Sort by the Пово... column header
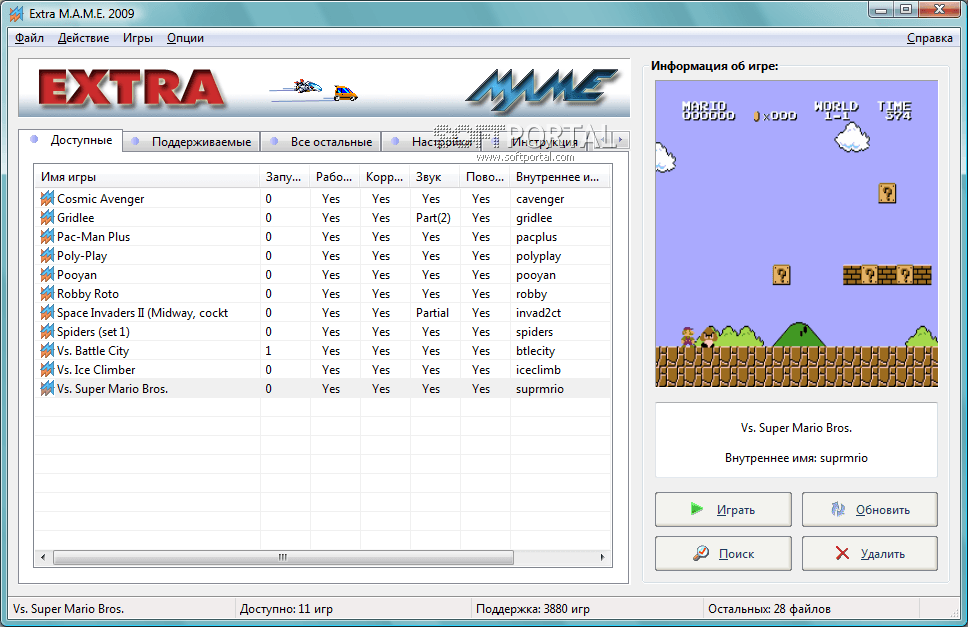The width and height of the screenshot is (968, 627). click(485, 177)
